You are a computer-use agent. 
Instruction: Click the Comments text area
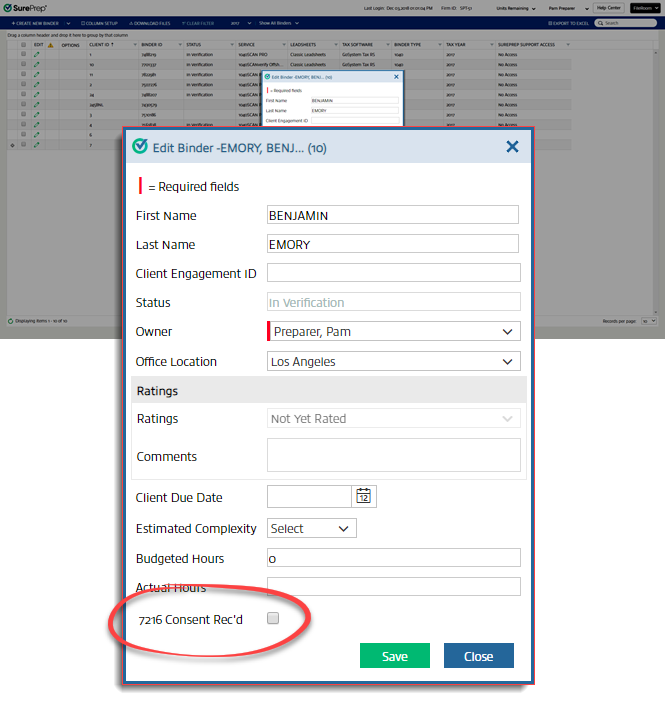click(x=394, y=455)
